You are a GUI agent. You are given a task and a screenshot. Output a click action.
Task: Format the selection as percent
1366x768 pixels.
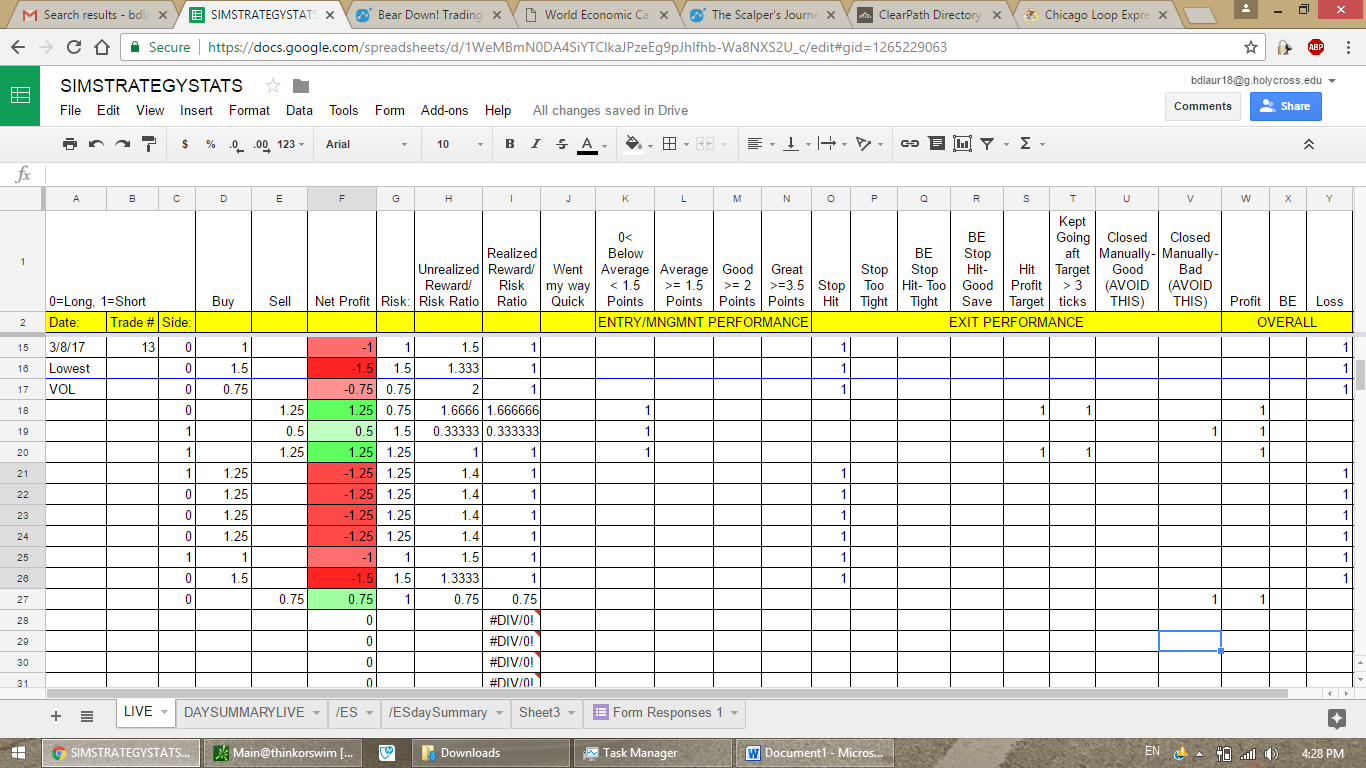click(210, 144)
